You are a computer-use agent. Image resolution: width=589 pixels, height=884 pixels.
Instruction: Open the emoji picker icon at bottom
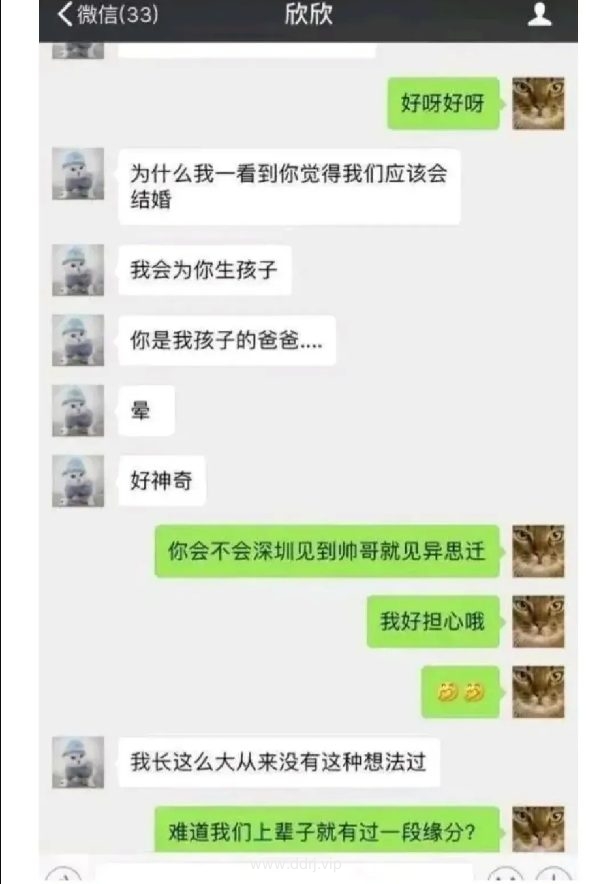coord(506,876)
